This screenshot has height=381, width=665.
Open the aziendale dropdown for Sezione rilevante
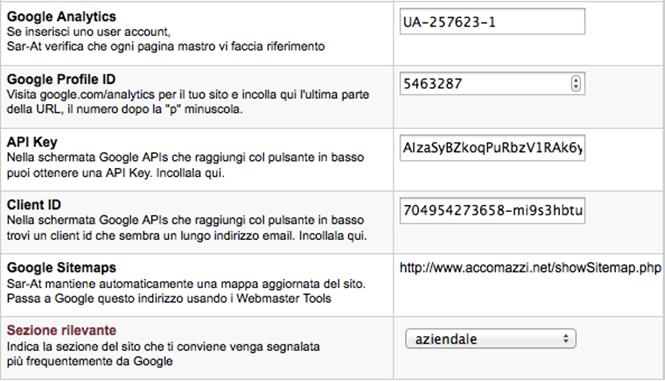tap(491, 339)
